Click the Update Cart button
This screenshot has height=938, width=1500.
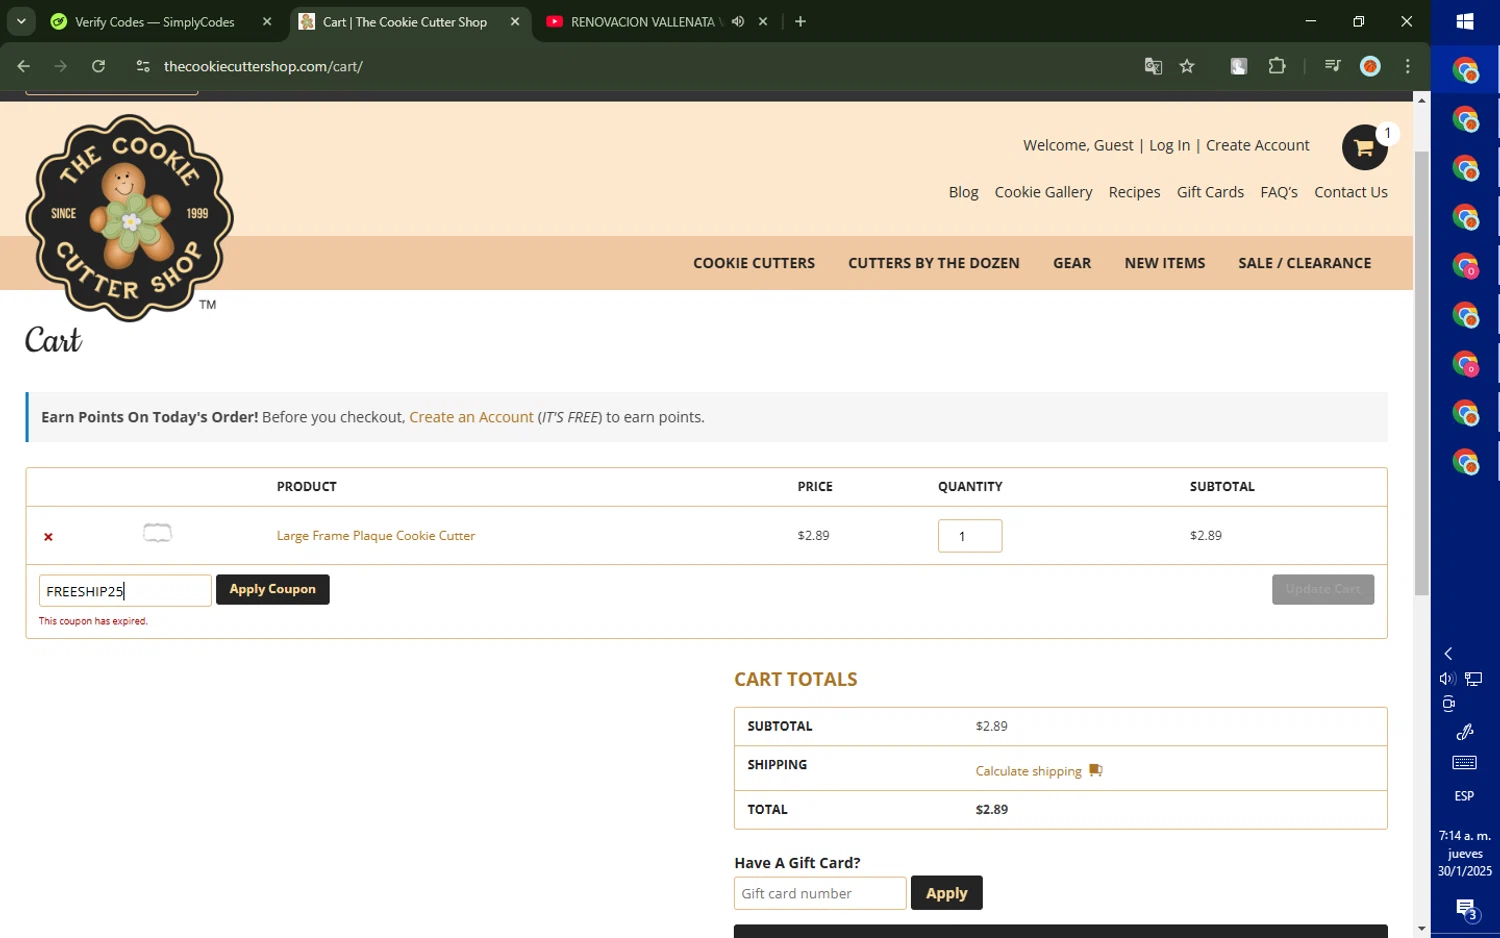pyautogui.click(x=1322, y=589)
